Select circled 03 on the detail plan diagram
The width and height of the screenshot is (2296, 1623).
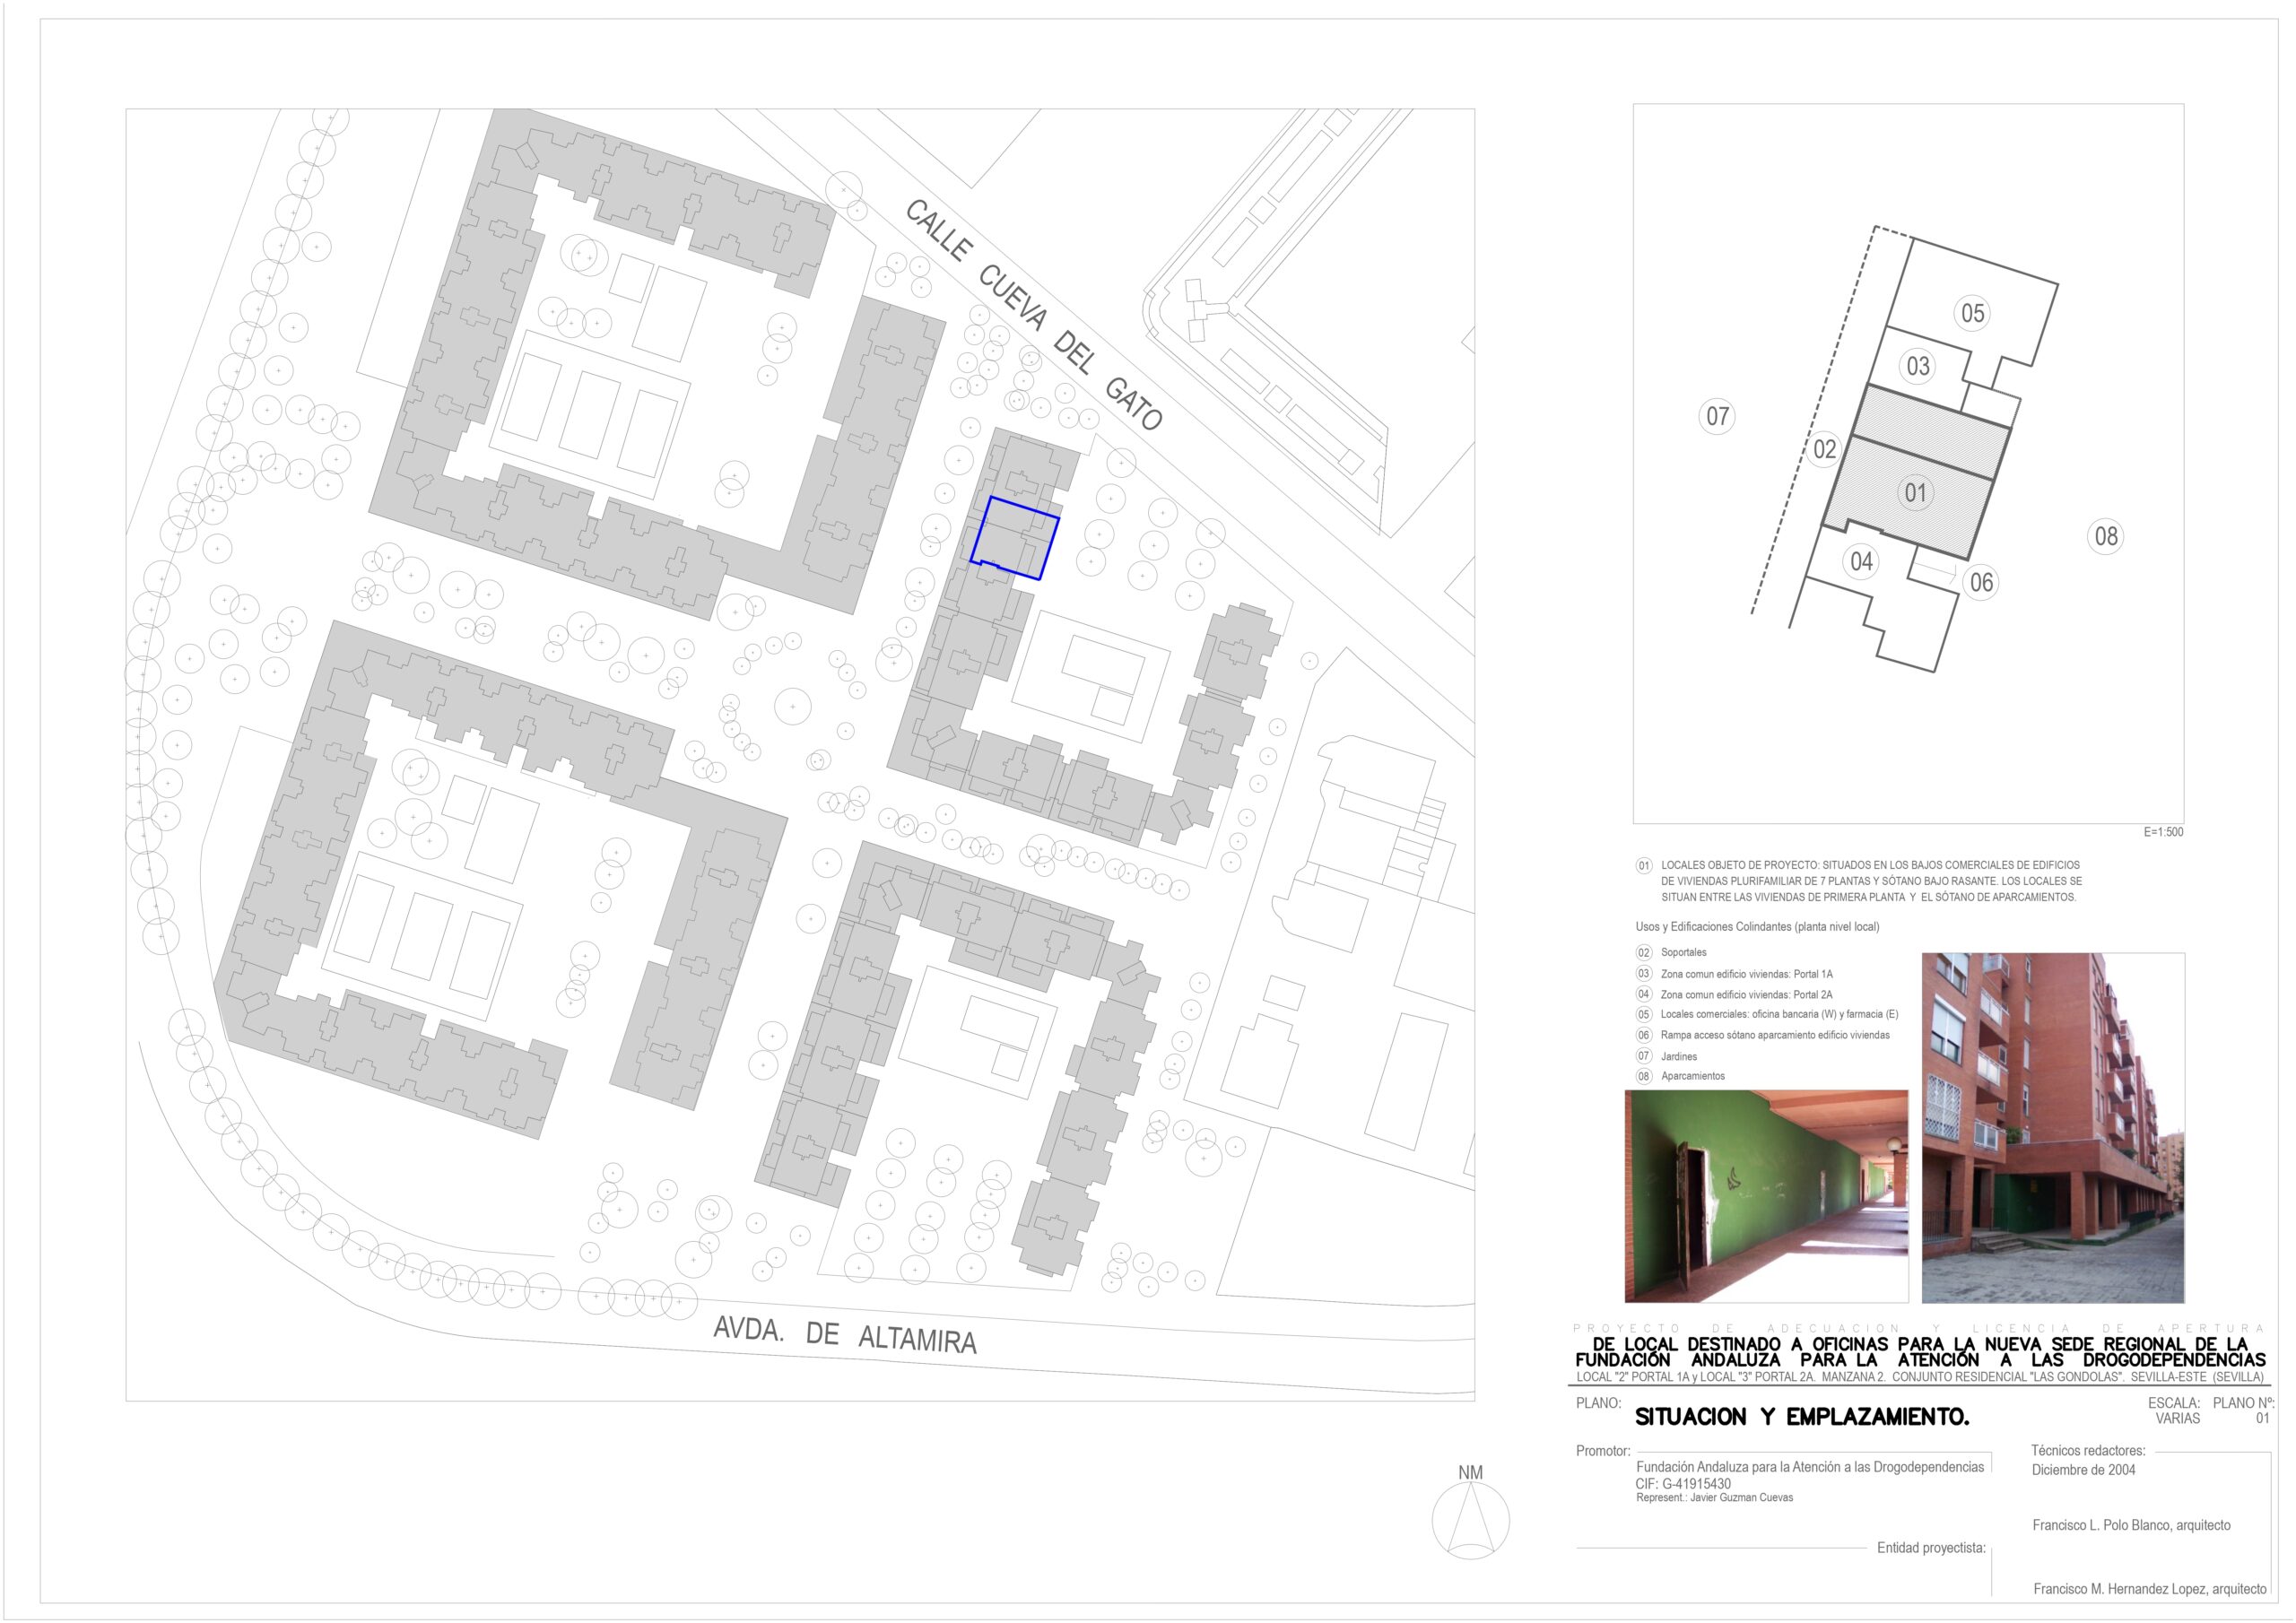(1917, 366)
